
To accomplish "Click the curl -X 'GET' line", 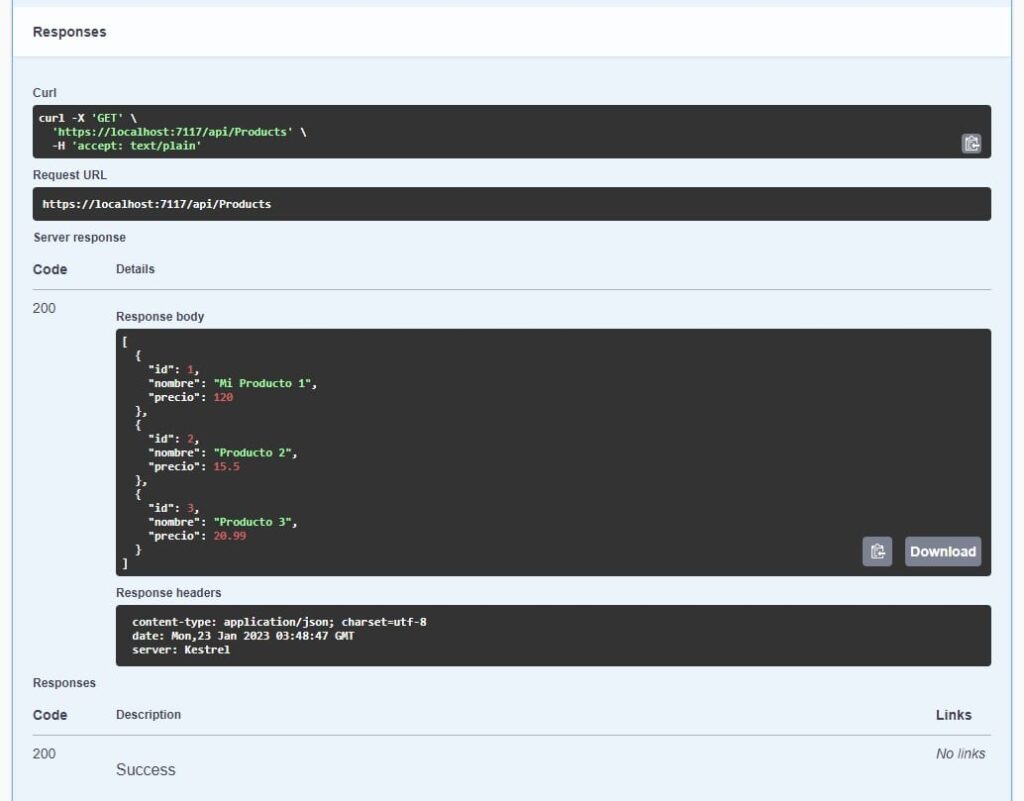I will tap(88, 118).
